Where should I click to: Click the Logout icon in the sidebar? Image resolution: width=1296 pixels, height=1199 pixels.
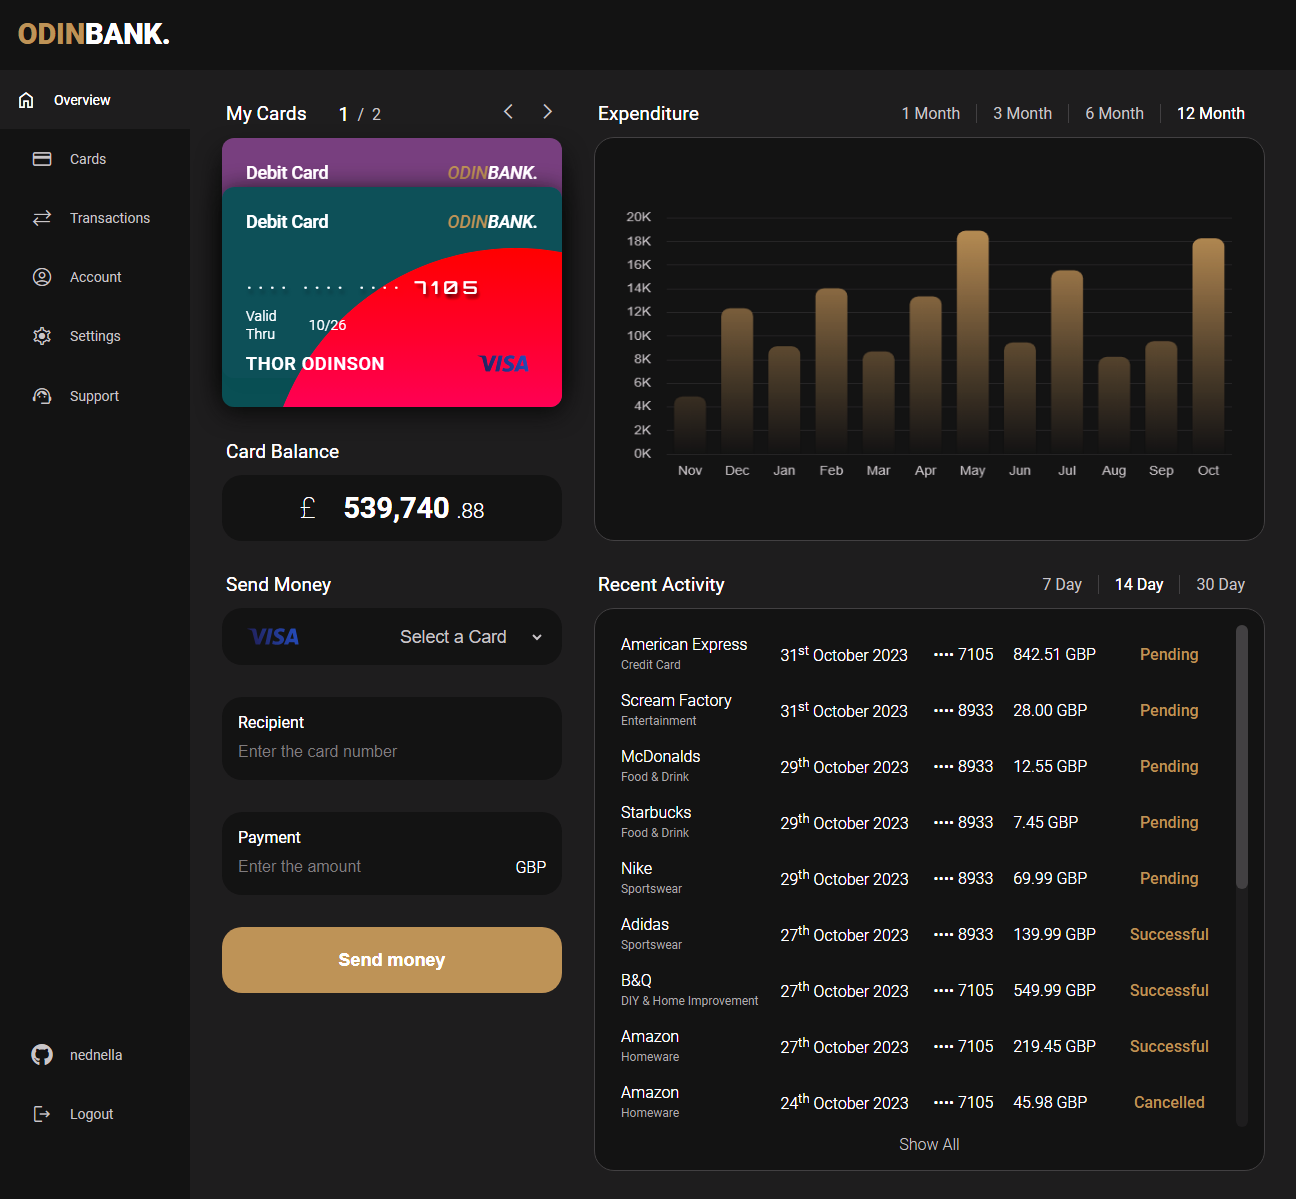tap(41, 1113)
